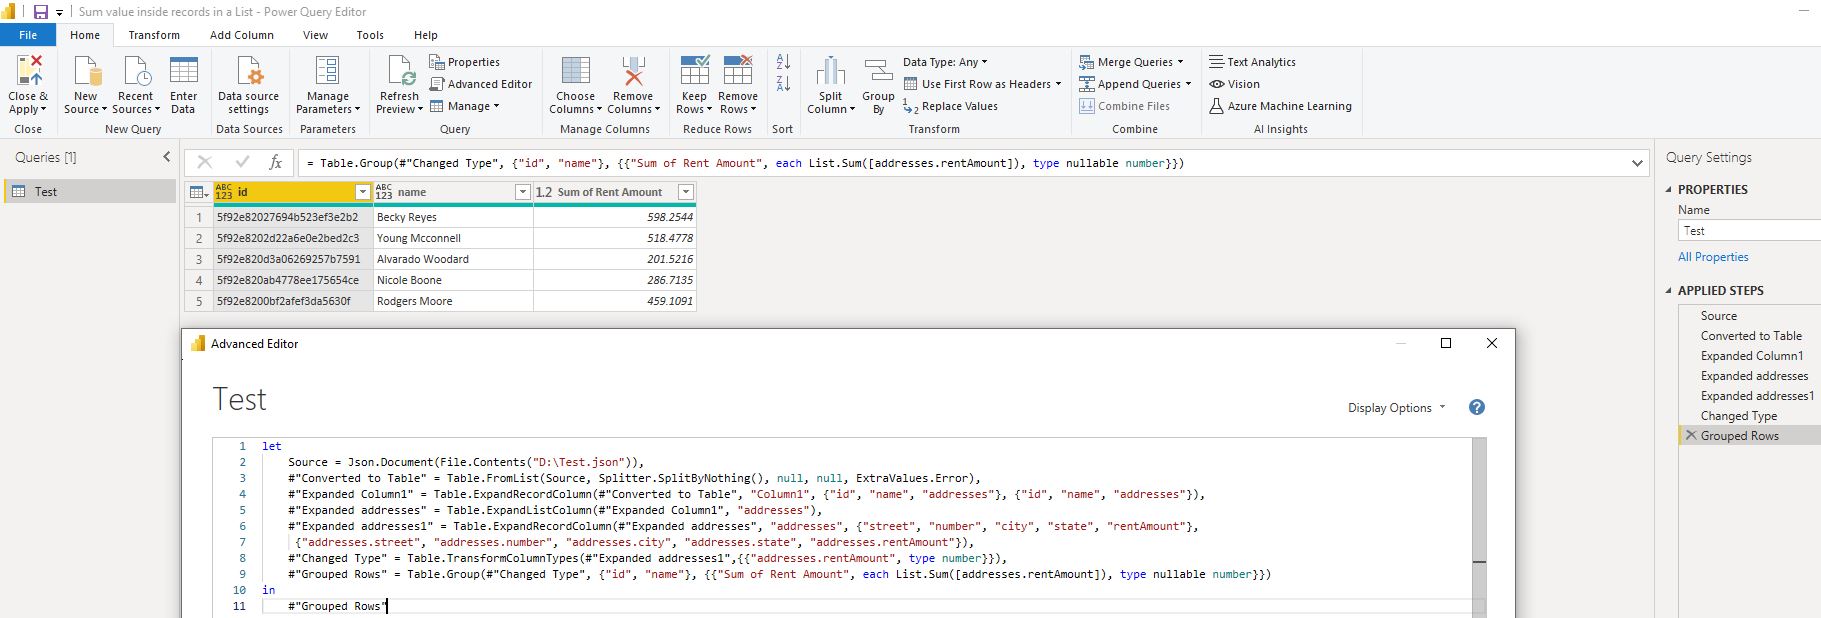Switch to the Add Column tab
This screenshot has height=618, width=1821.
point(241,35)
